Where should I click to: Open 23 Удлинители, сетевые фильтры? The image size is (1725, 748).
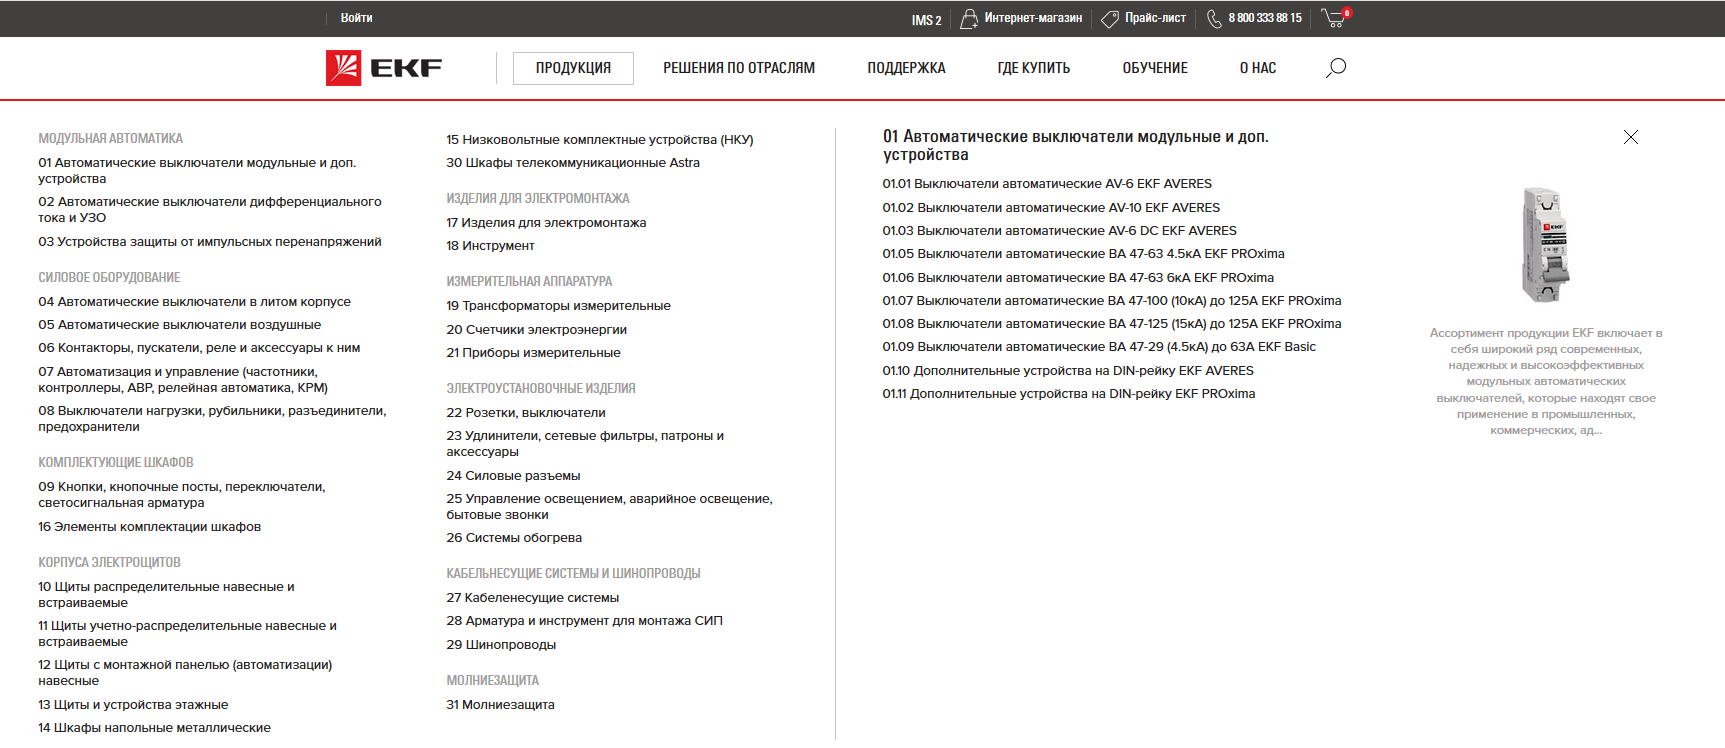click(x=585, y=444)
